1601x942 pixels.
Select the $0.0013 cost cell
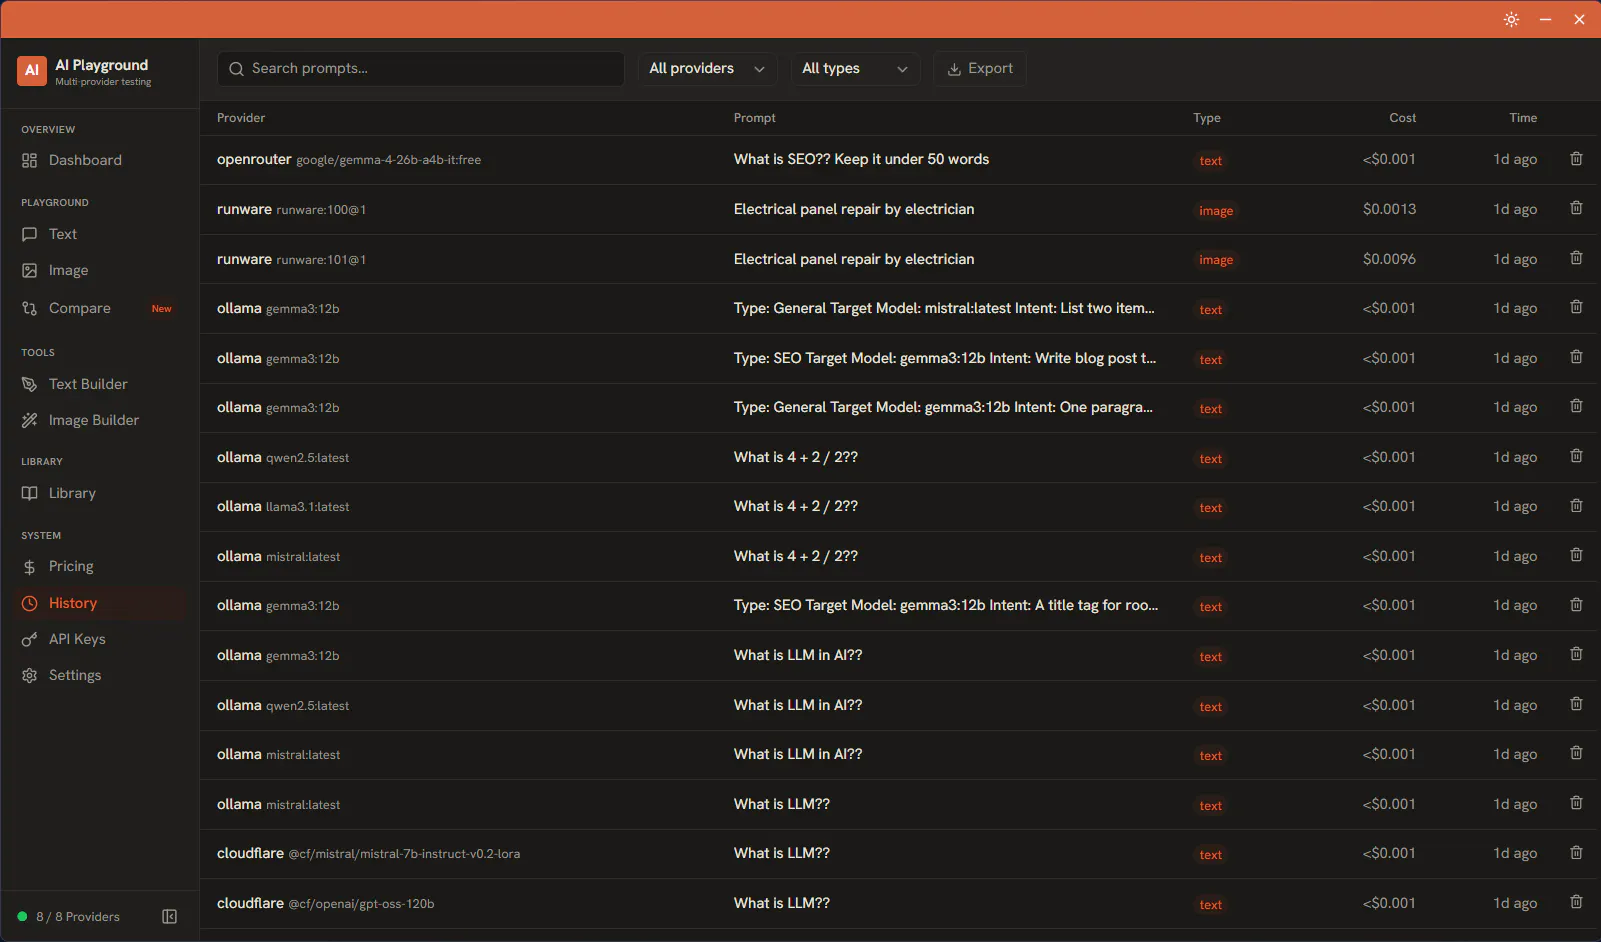tap(1389, 209)
